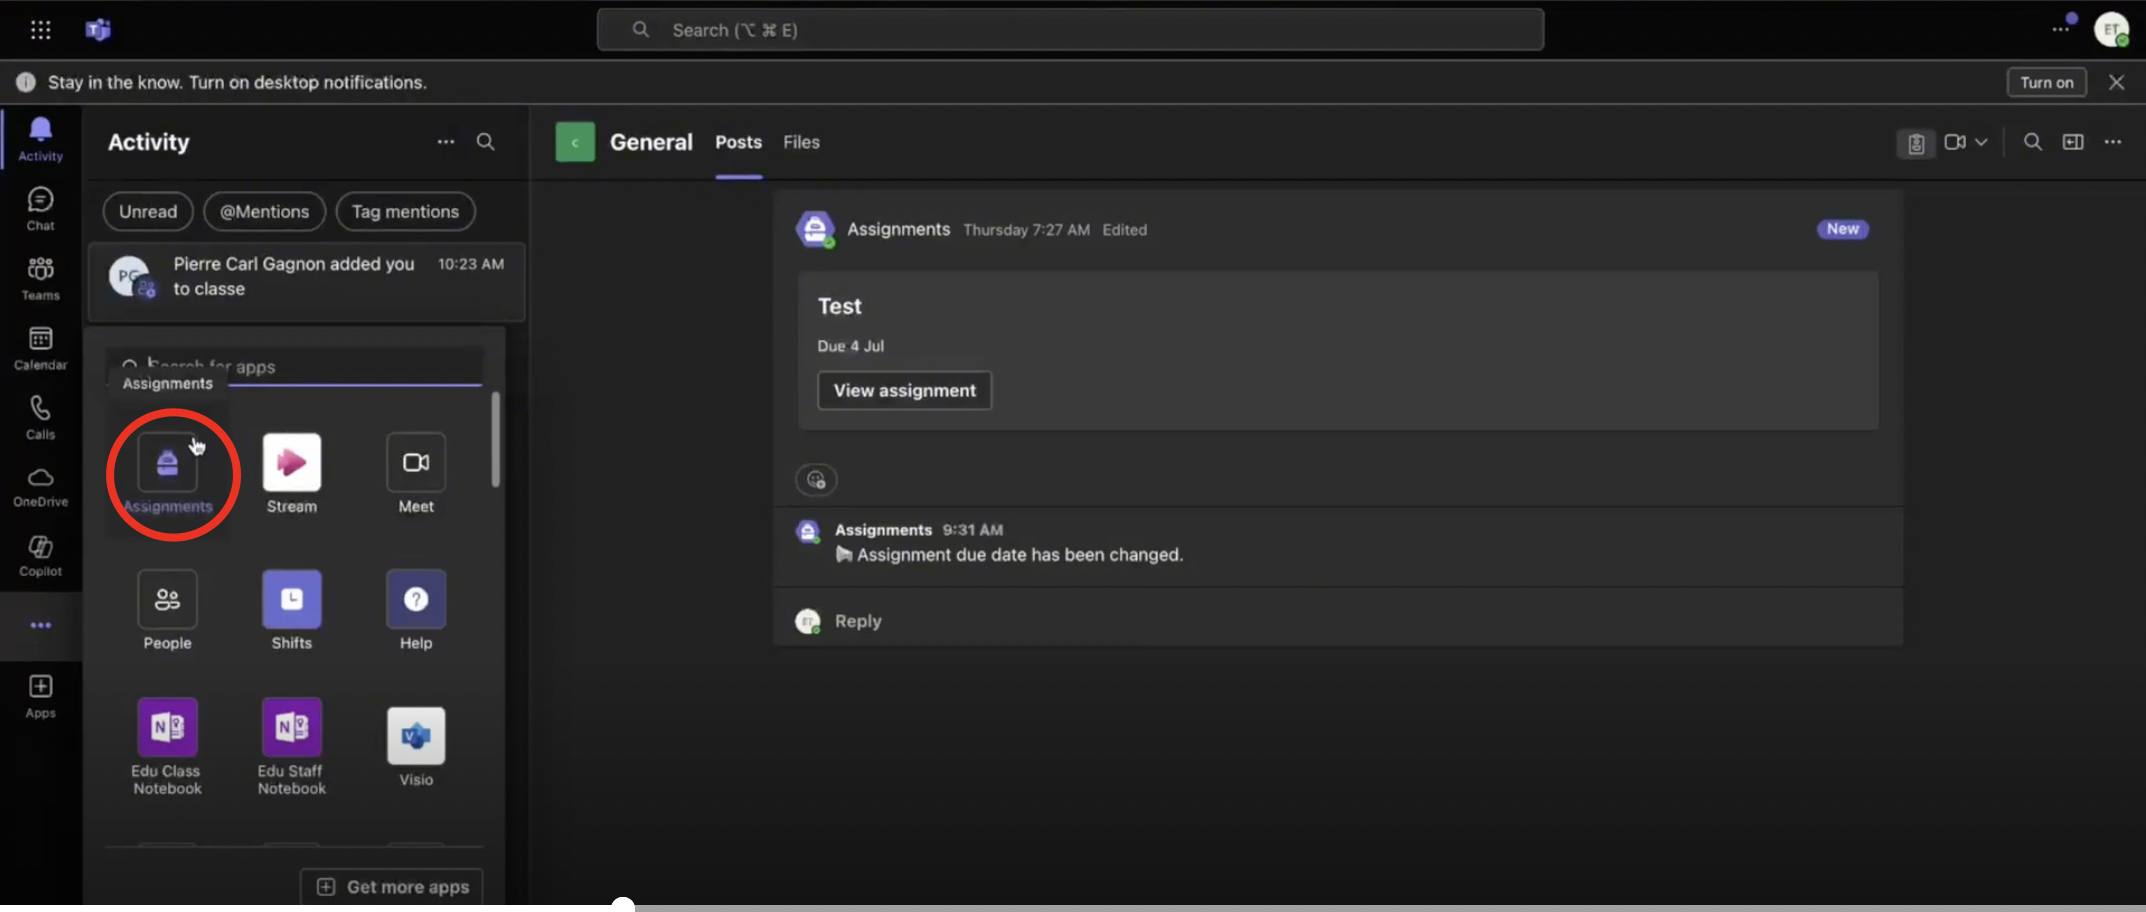This screenshot has width=2146, height=912.
Task: Click the Assignments shortcut icon in channel header
Action: coord(1915,144)
